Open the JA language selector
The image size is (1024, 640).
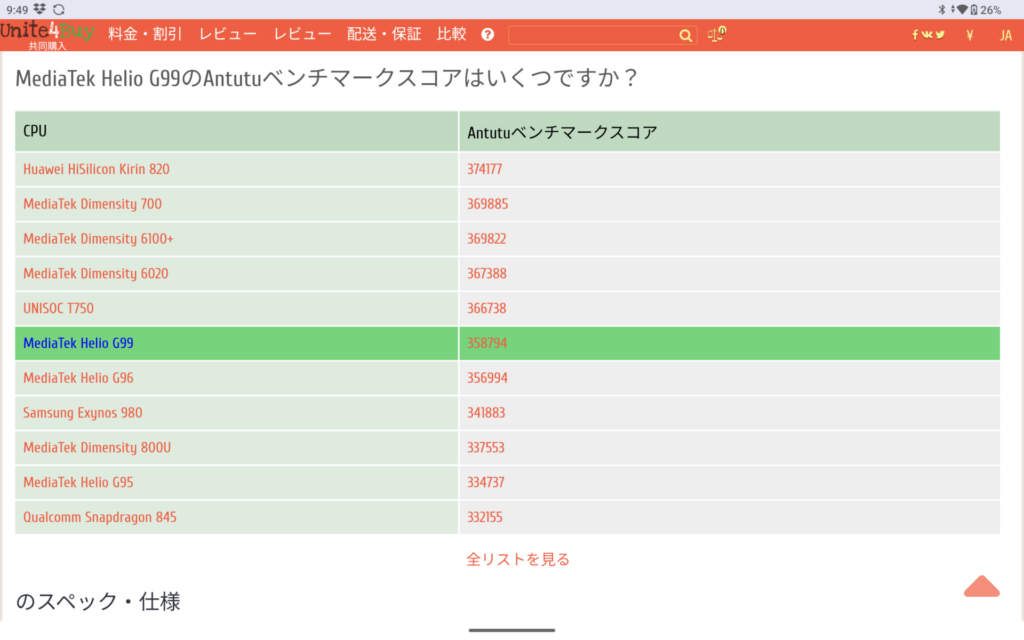click(1006, 35)
